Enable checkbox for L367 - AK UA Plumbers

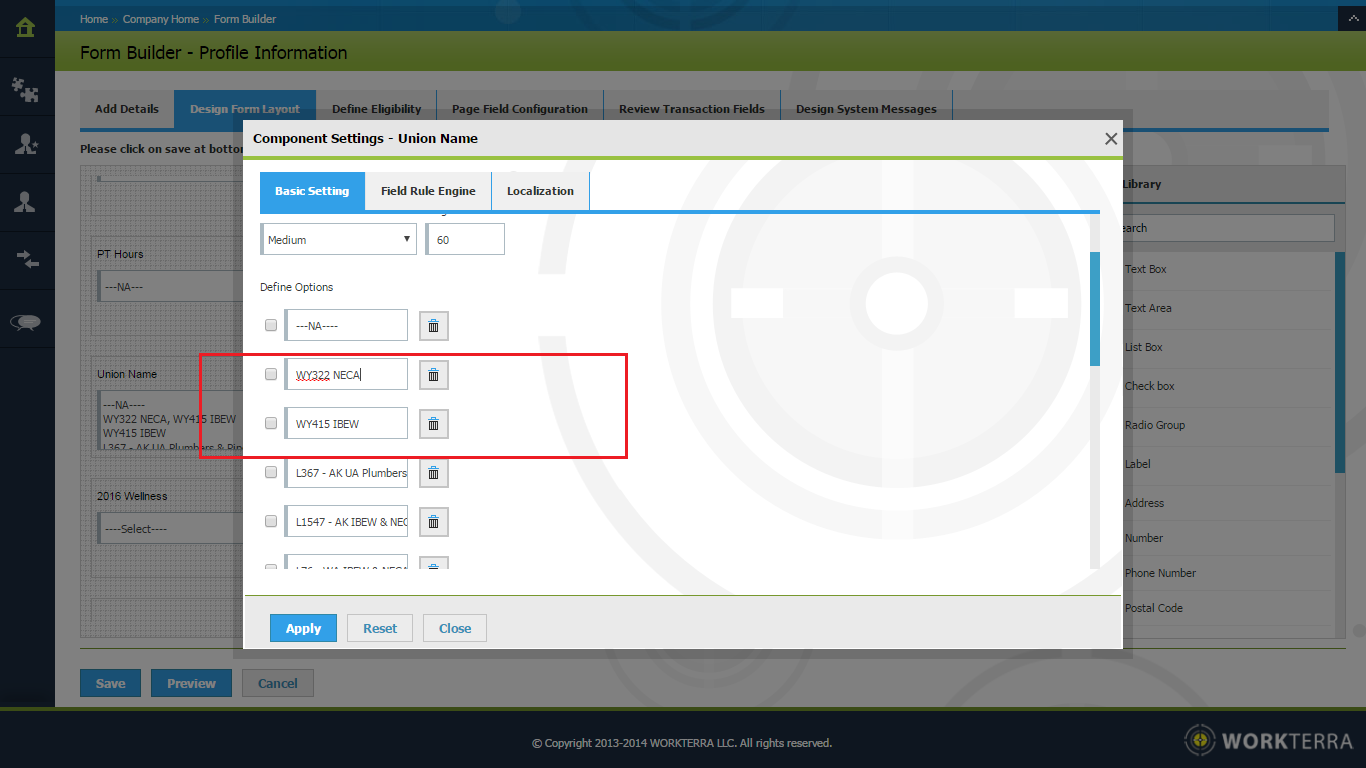point(271,472)
